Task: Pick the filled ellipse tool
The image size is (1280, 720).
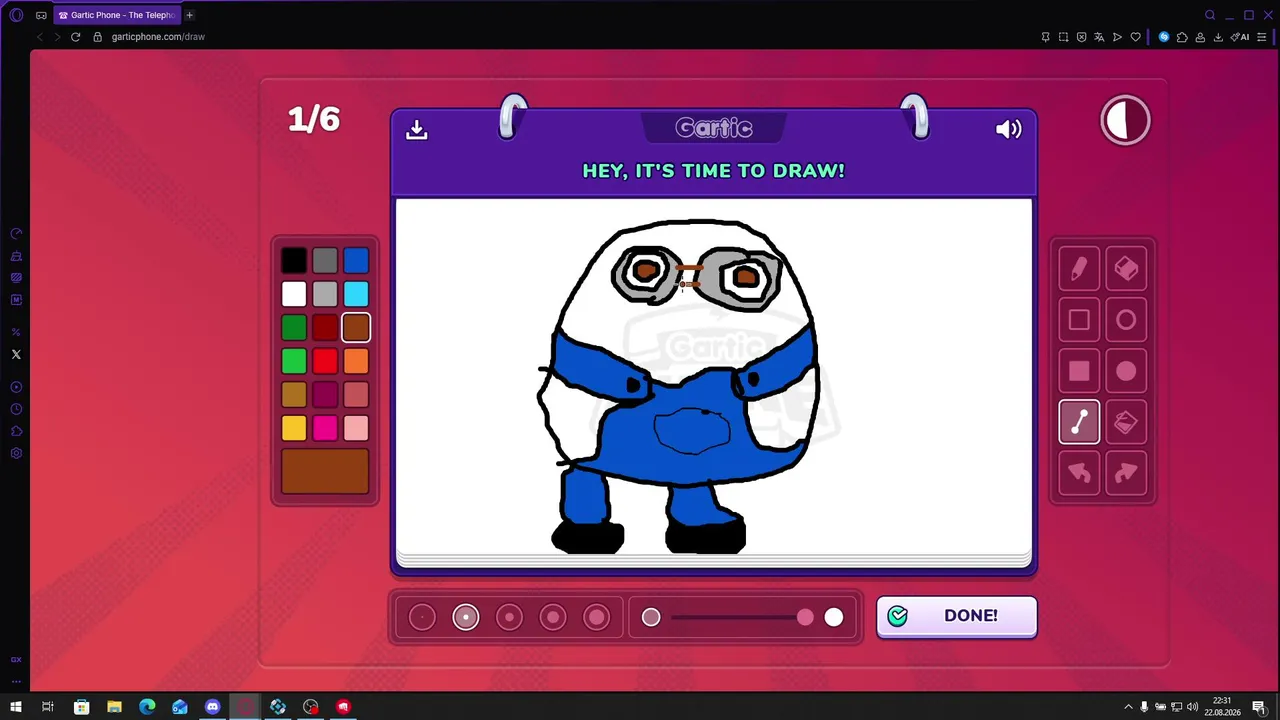Action: (x=1126, y=371)
